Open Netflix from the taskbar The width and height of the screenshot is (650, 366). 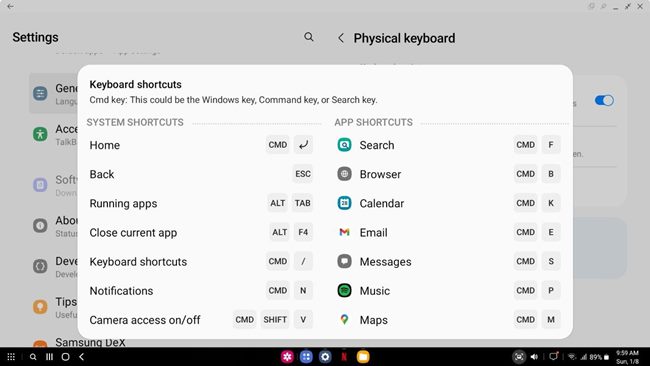344,356
